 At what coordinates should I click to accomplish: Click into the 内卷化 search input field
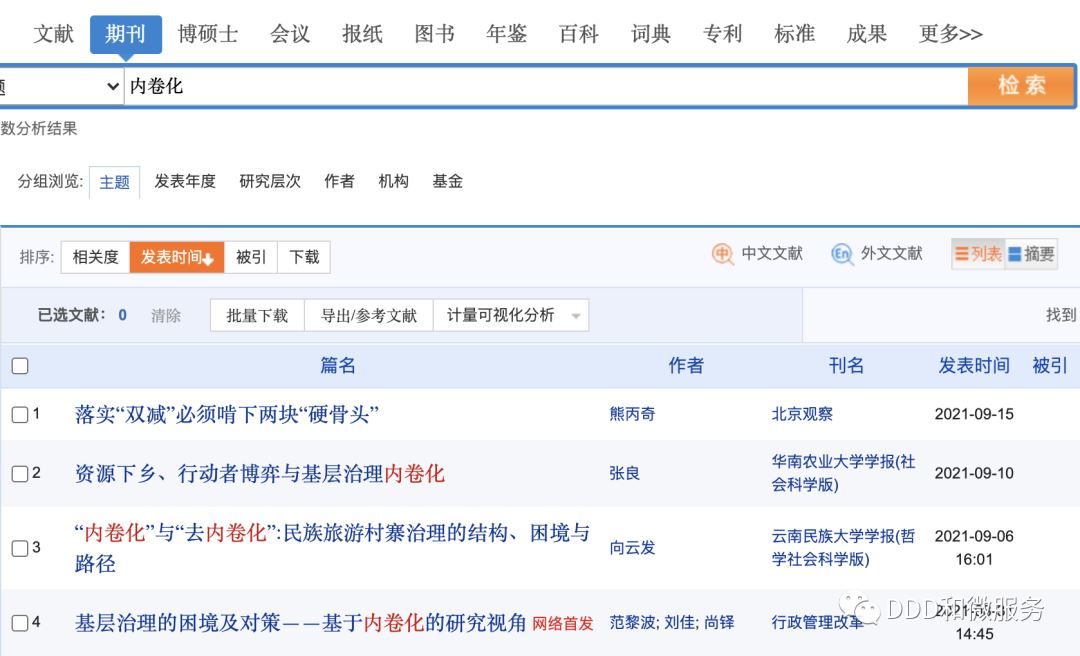coord(540,87)
